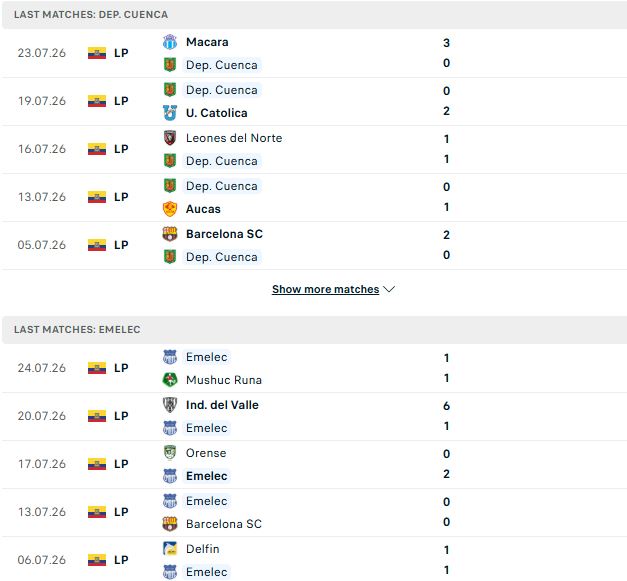Screen dimensions: 627x581
Task: Open the Ind. del Valle team link
Action: pos(222,405)
